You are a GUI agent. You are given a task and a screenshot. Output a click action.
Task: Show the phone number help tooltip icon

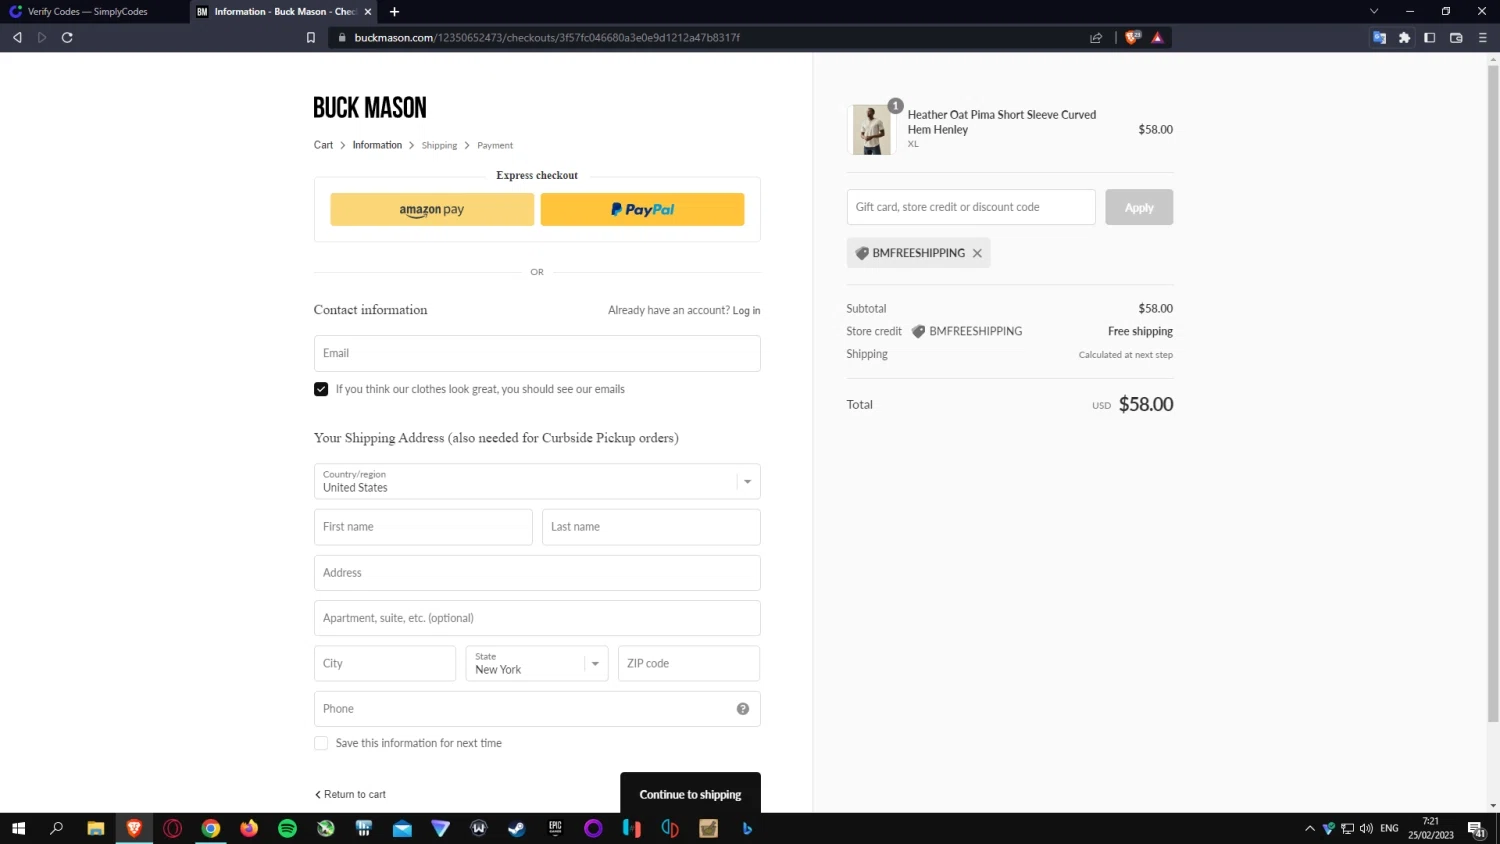743,709
